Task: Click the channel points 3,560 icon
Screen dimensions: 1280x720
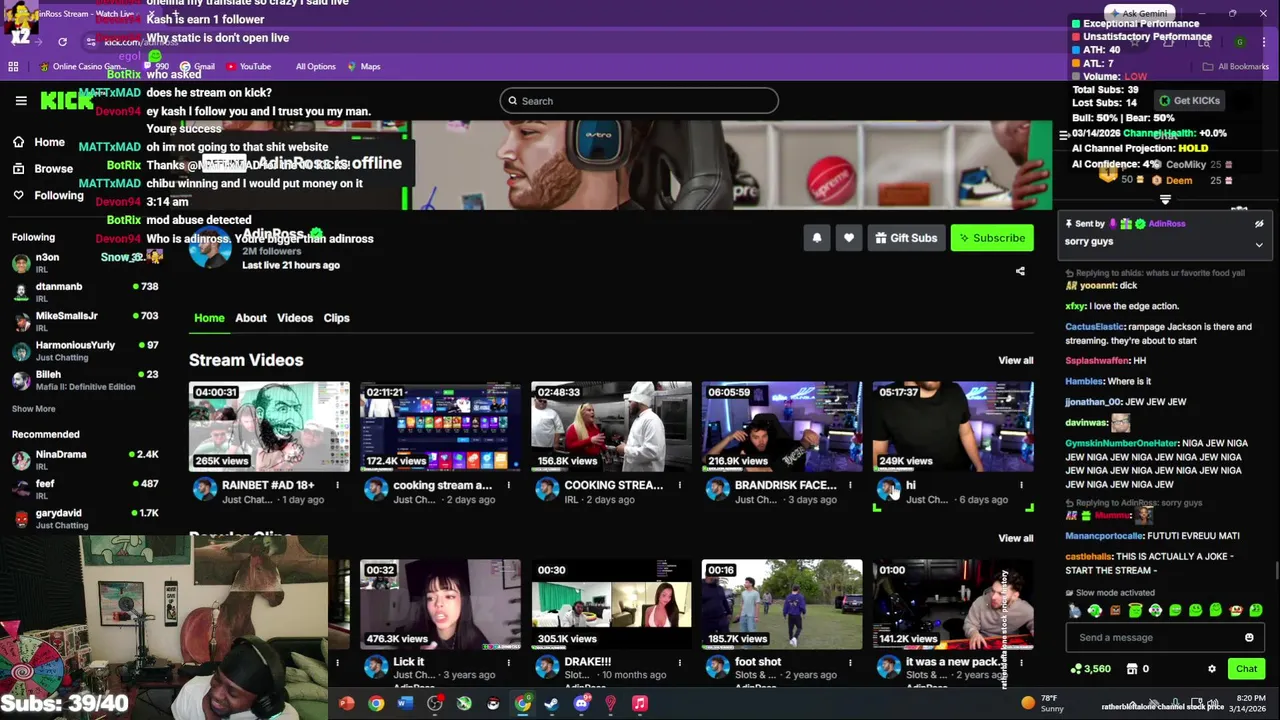Action: click(x=1076, y=669)
